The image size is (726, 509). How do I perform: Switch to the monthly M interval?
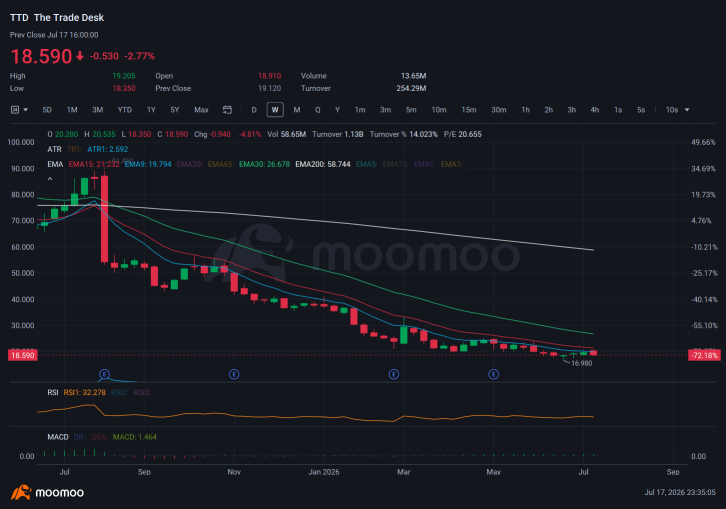point(297,110)
